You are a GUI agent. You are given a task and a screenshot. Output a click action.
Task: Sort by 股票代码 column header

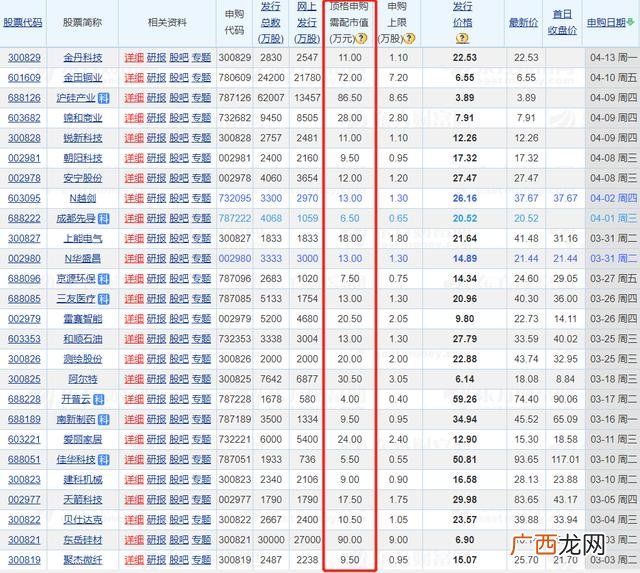(23, 22)
